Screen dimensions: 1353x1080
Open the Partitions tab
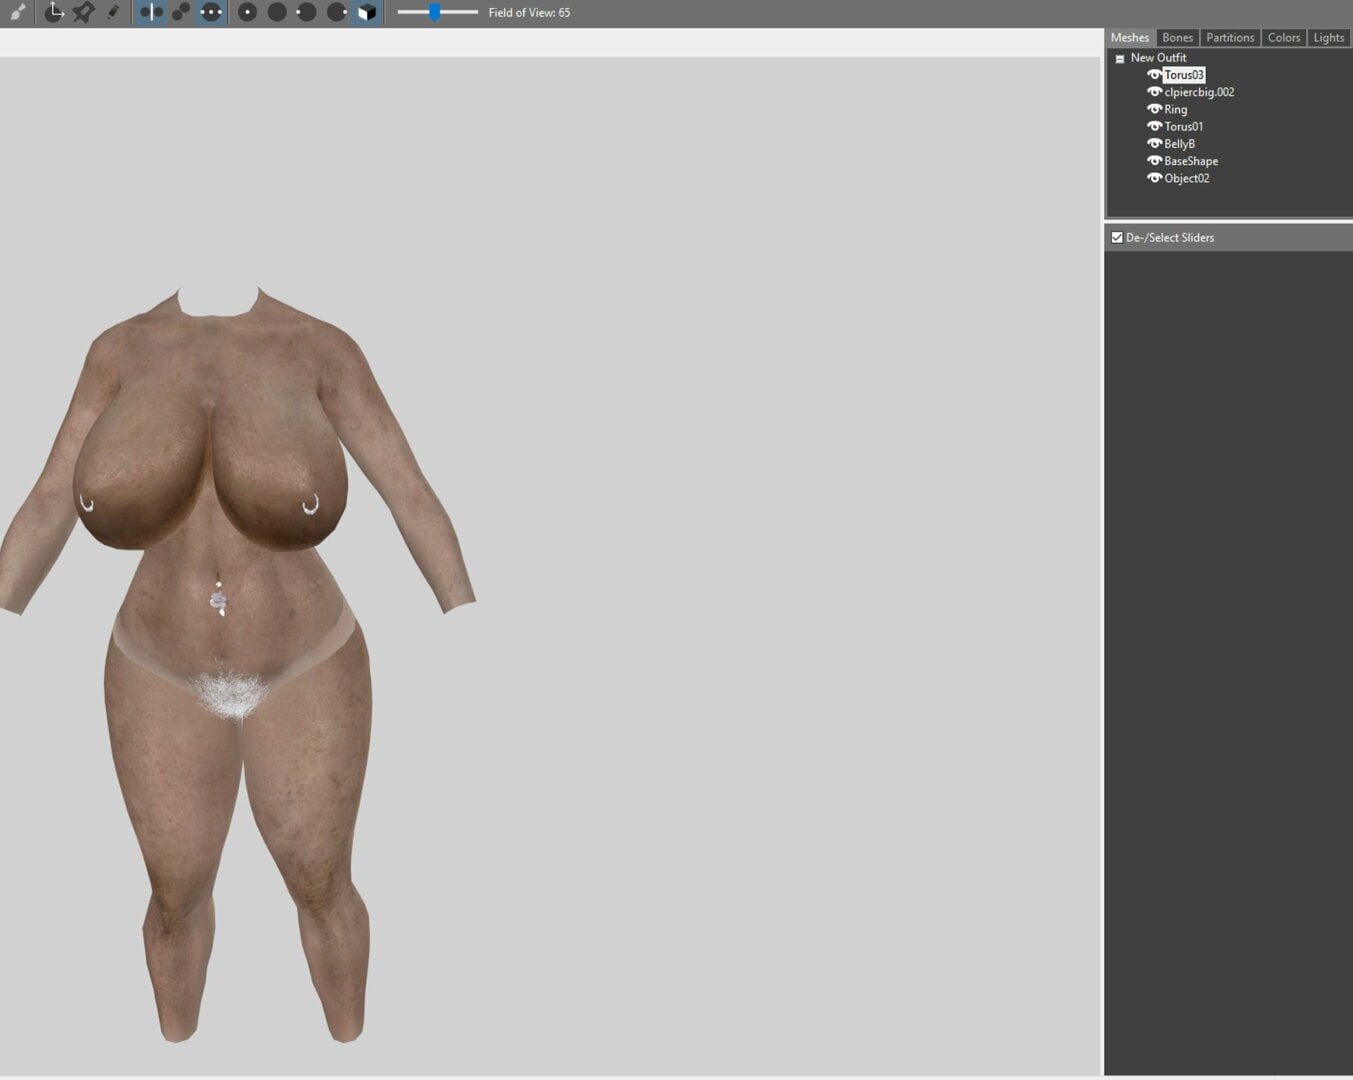point(1230,38)
